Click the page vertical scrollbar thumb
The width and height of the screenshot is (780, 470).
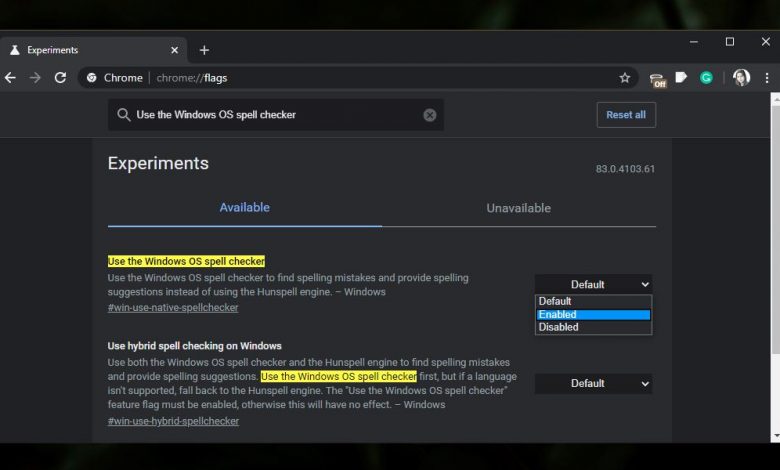pyautogui.click(x=775, y=229)
